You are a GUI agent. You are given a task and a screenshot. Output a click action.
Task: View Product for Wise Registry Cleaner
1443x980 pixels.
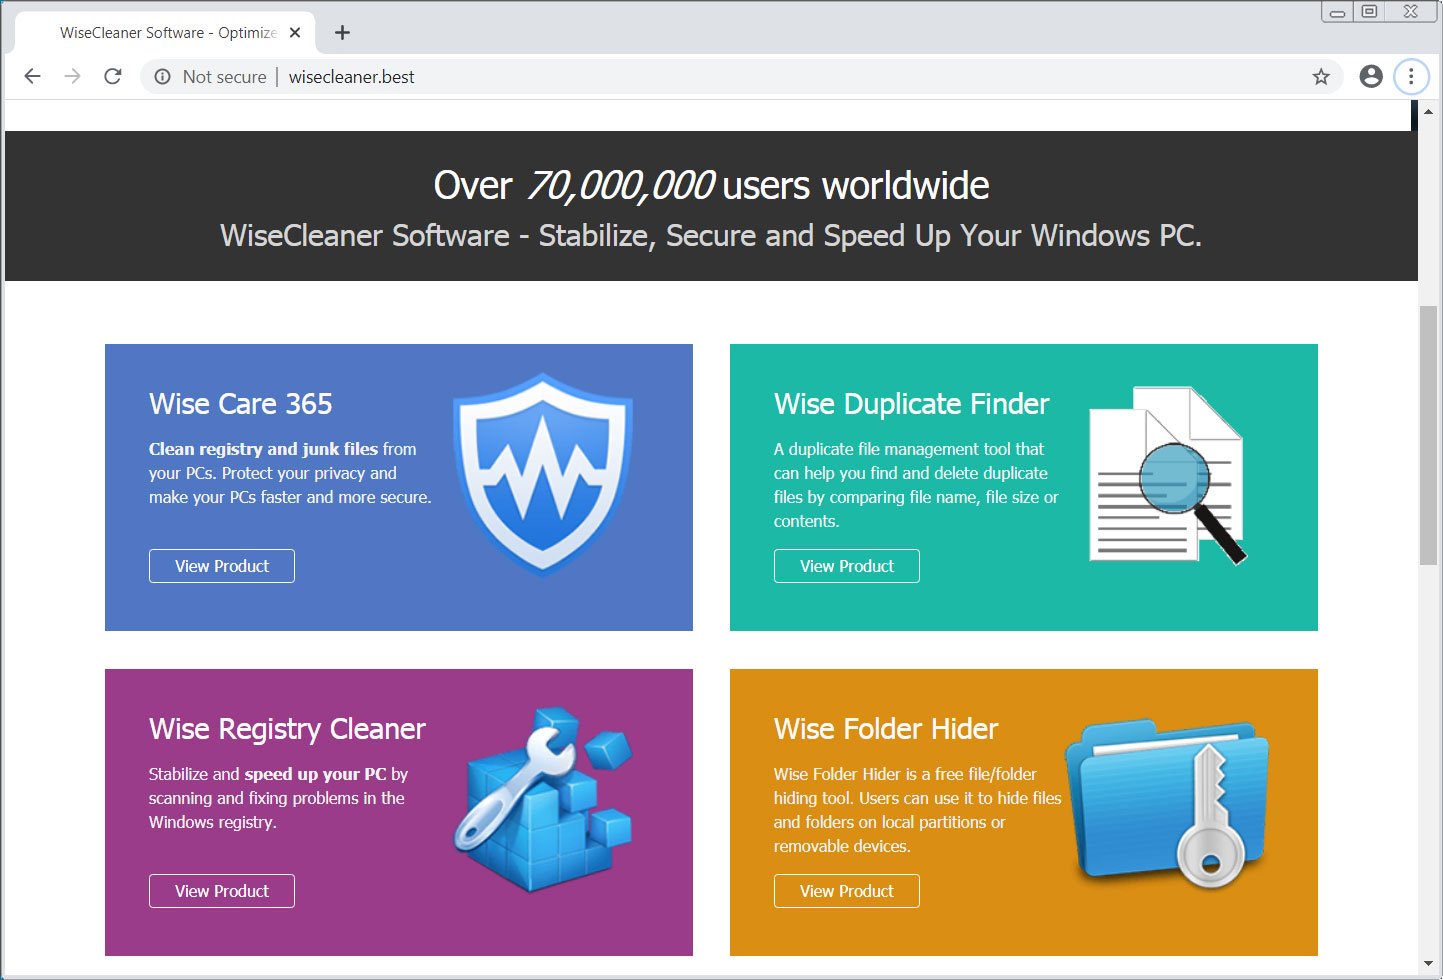222,891
